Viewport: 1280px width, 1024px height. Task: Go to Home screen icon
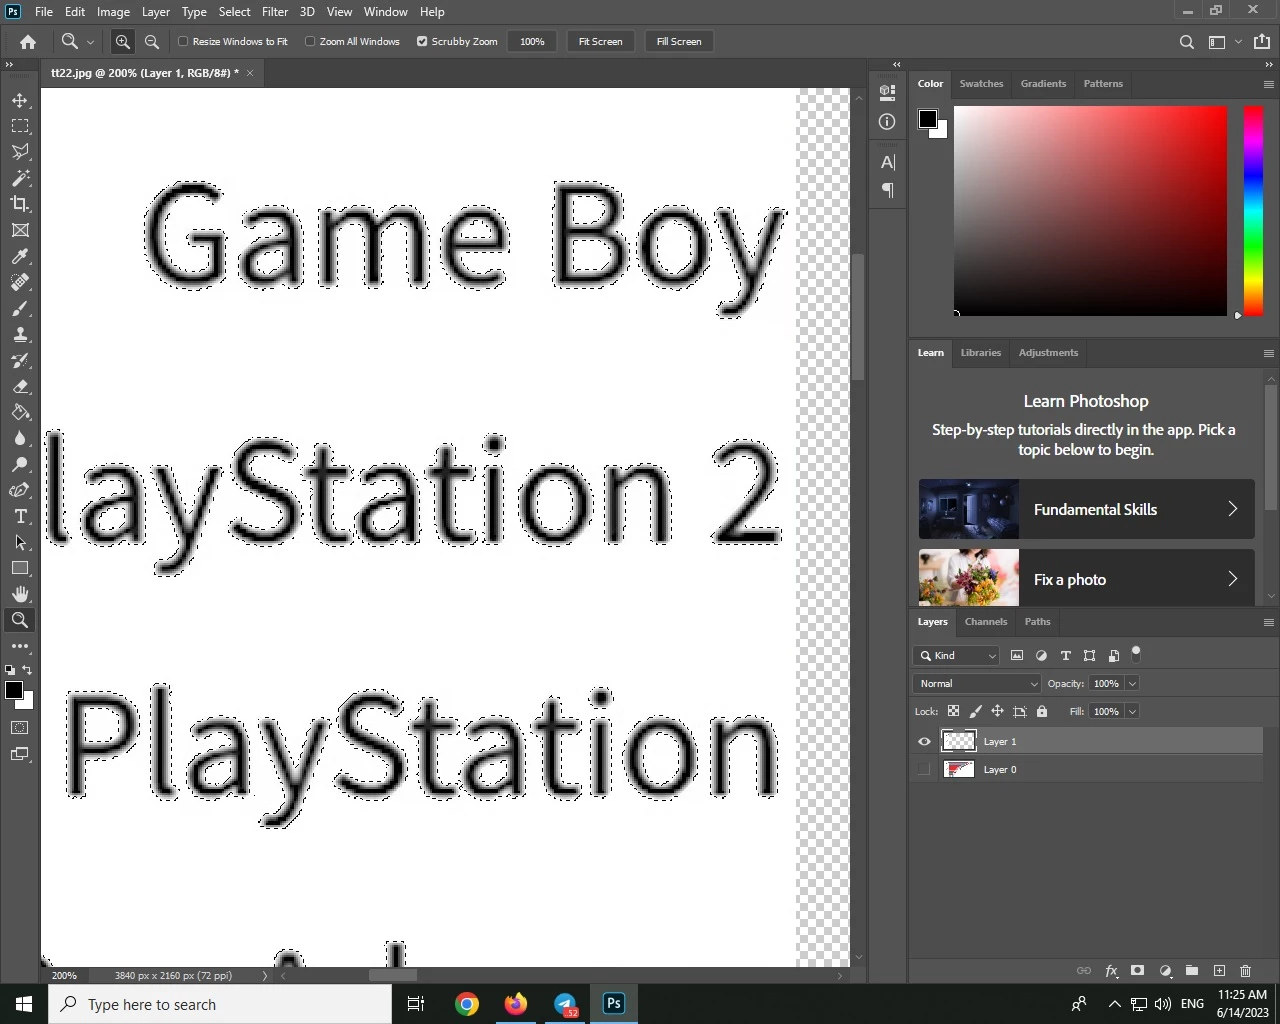(28, 41)
